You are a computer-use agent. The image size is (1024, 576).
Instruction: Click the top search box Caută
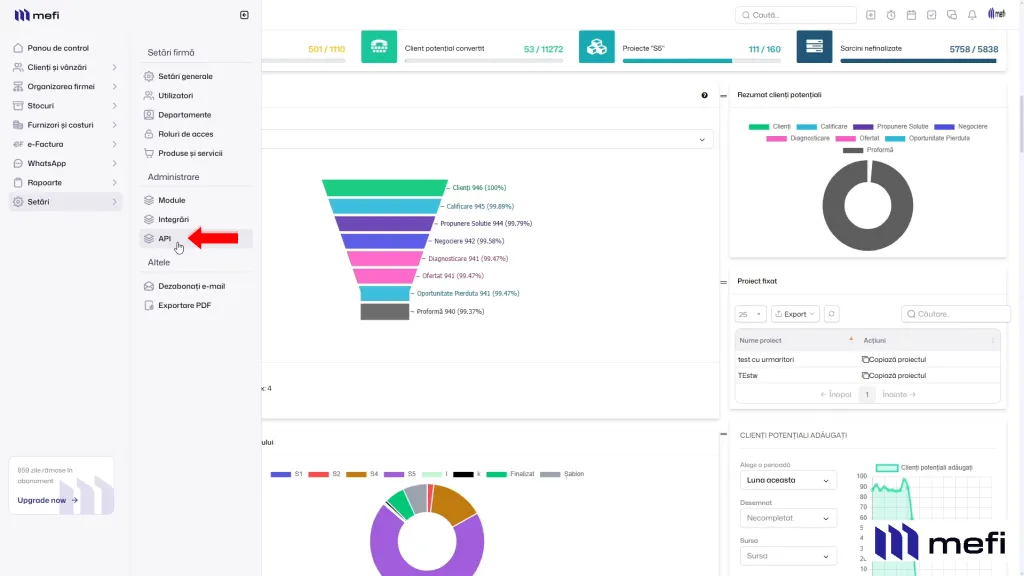[x=795, y=15]
